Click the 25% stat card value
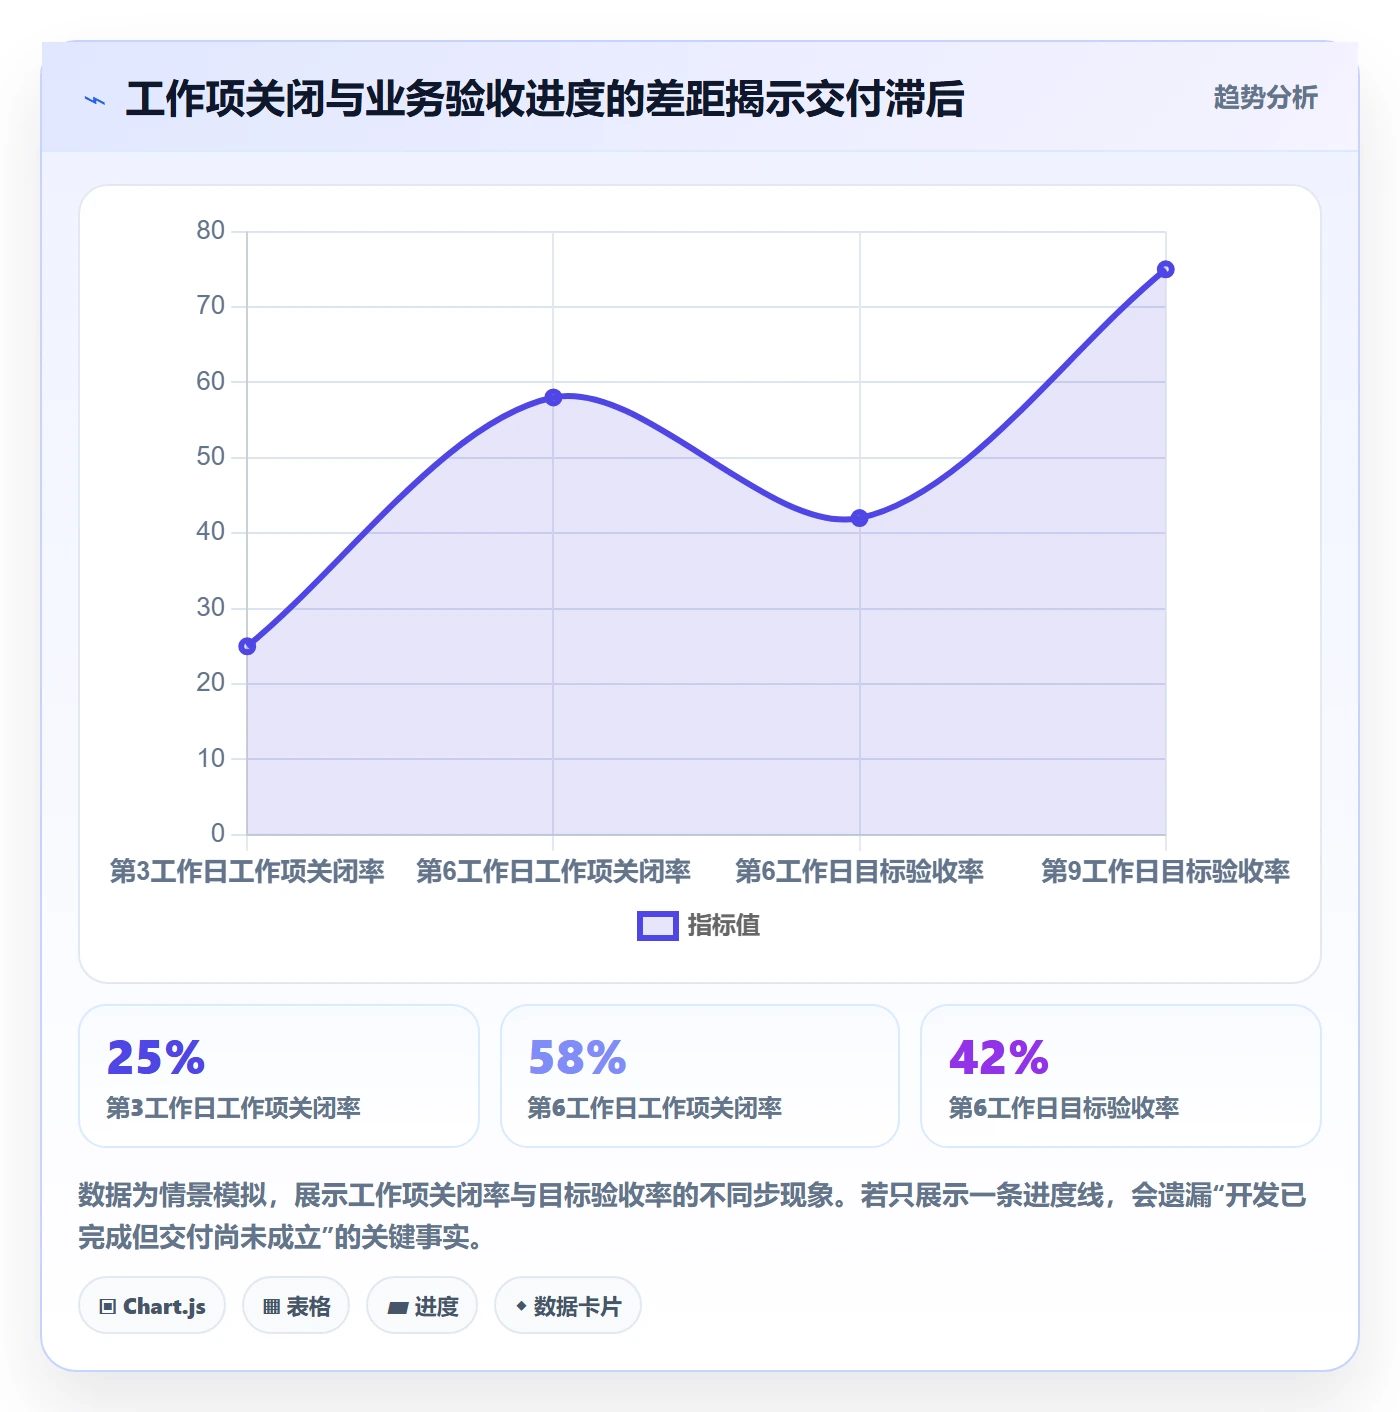Viewport: 1400px width, 1412px height. click(156, 1058)
